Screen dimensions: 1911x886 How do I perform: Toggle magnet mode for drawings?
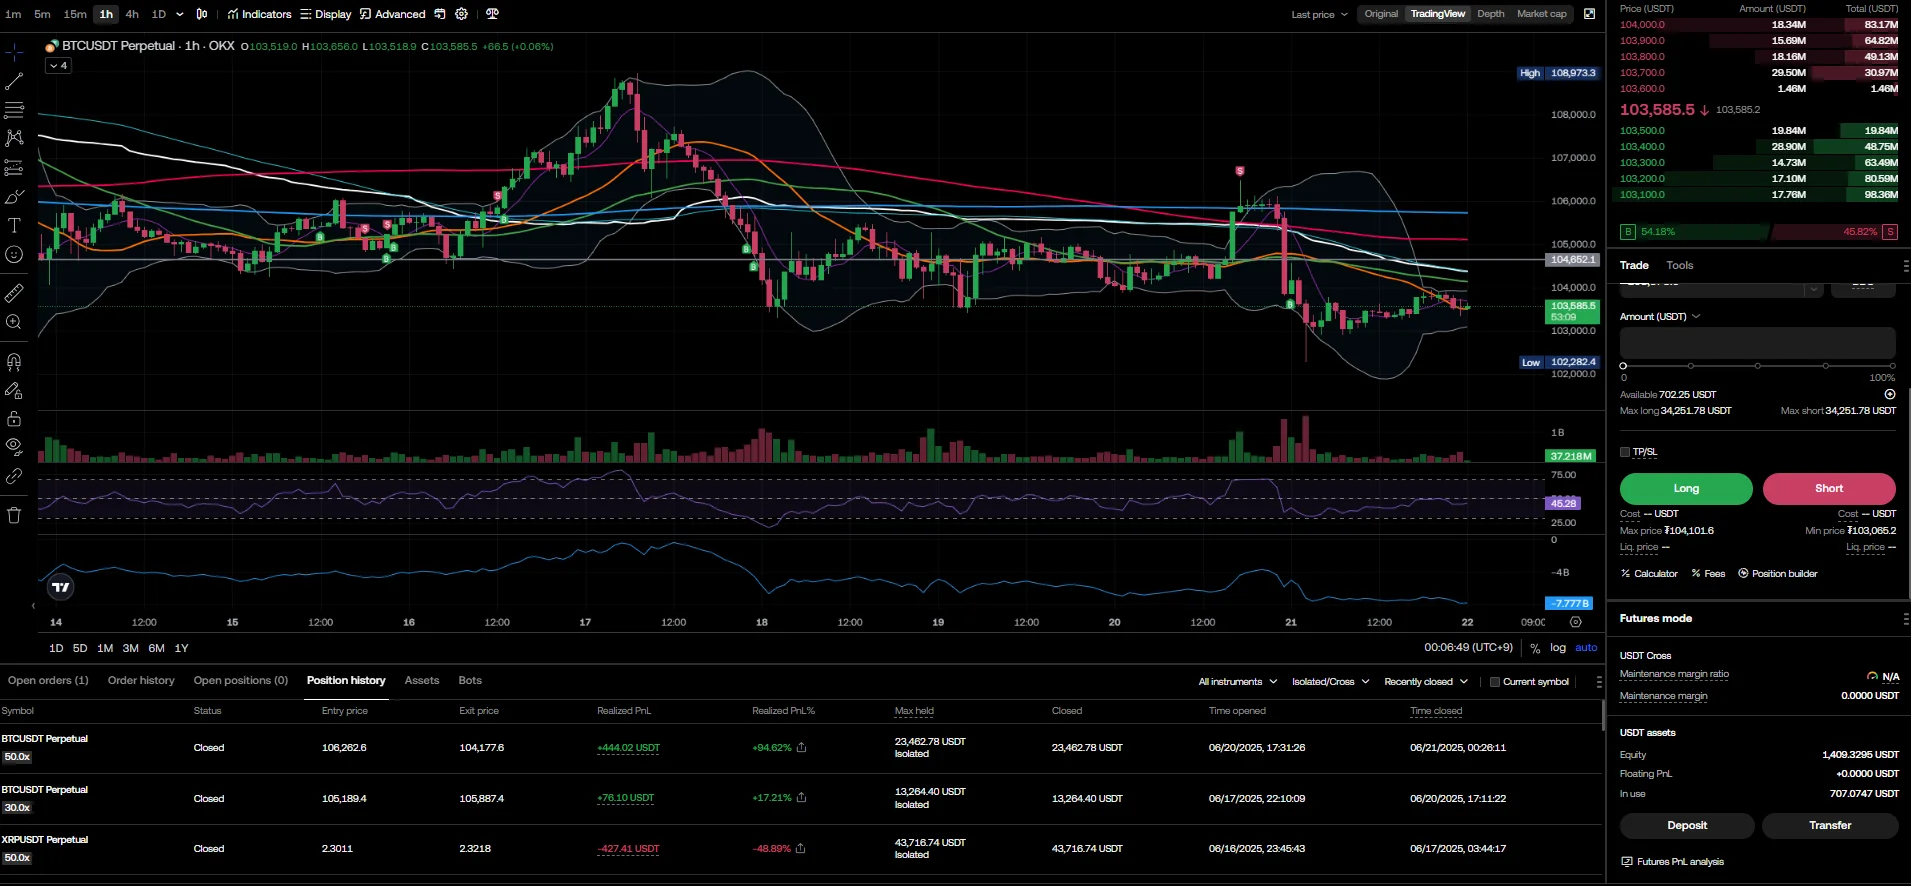[14, 361]
